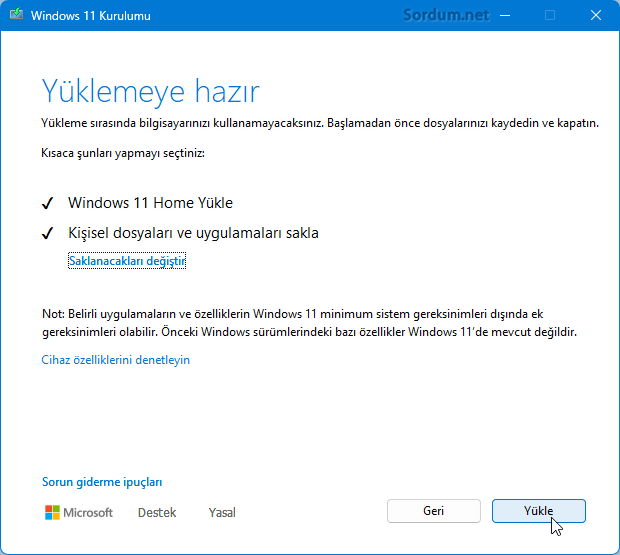
Task: Click the Yükle button to install
Action: point(539,511)
